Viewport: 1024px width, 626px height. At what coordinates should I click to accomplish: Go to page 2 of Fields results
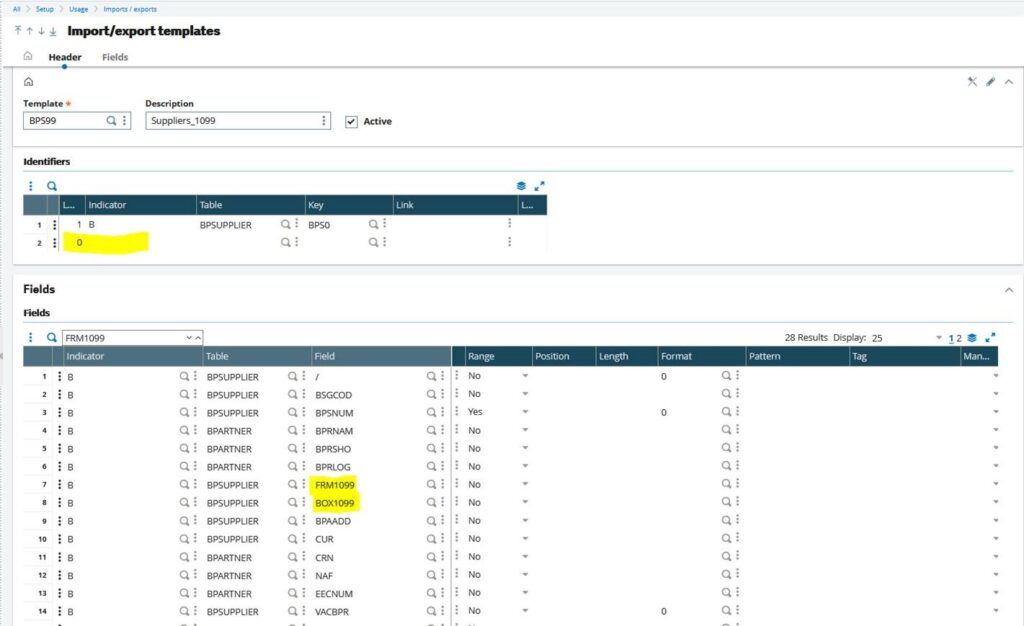958,337
